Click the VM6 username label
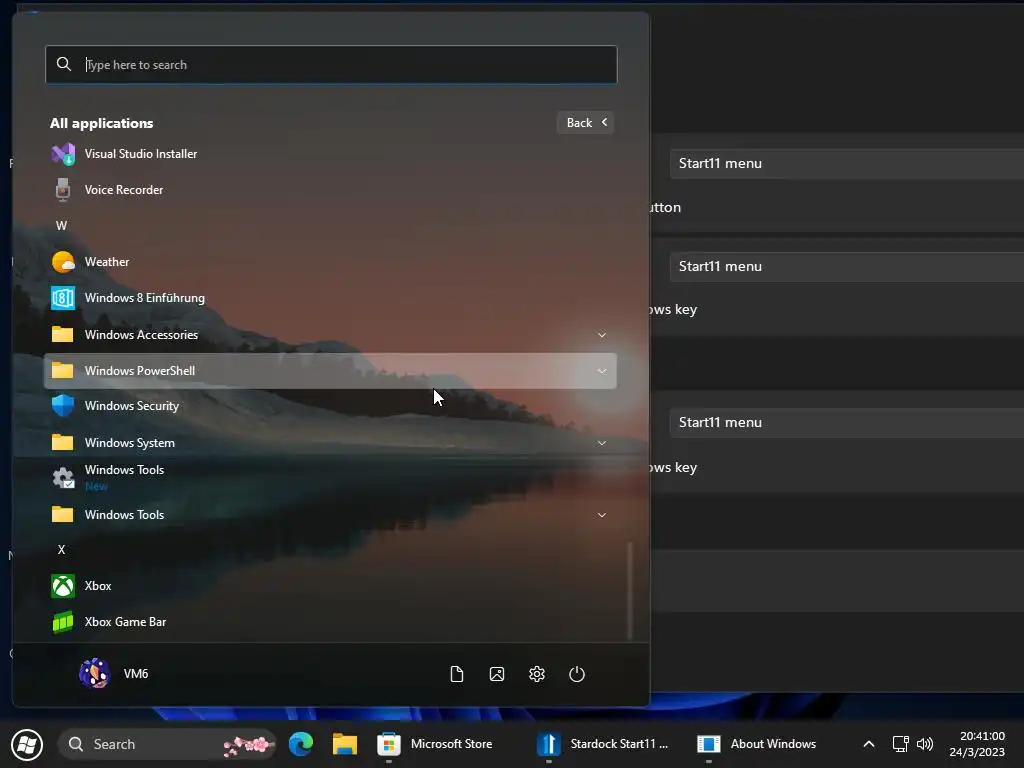 136,673
